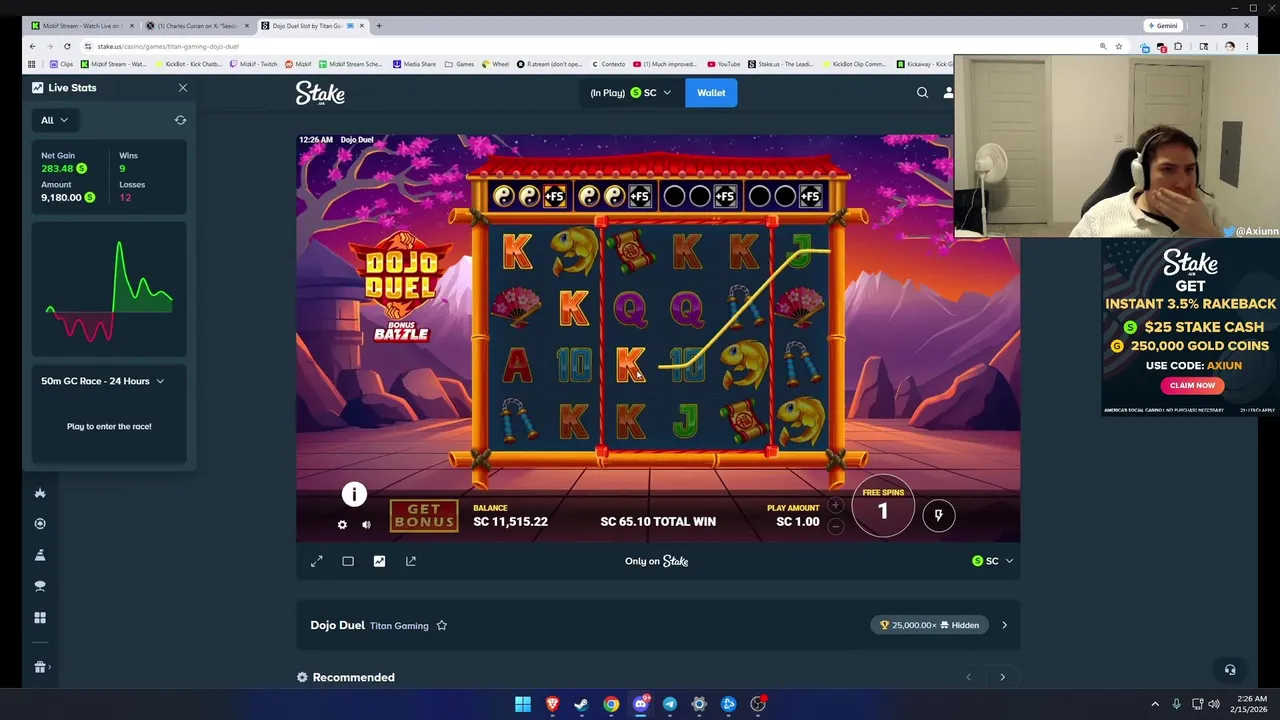This screenshot has height=720, width=1280.
Task: Open the sidebar circular target icon
Action: (40, 524)
